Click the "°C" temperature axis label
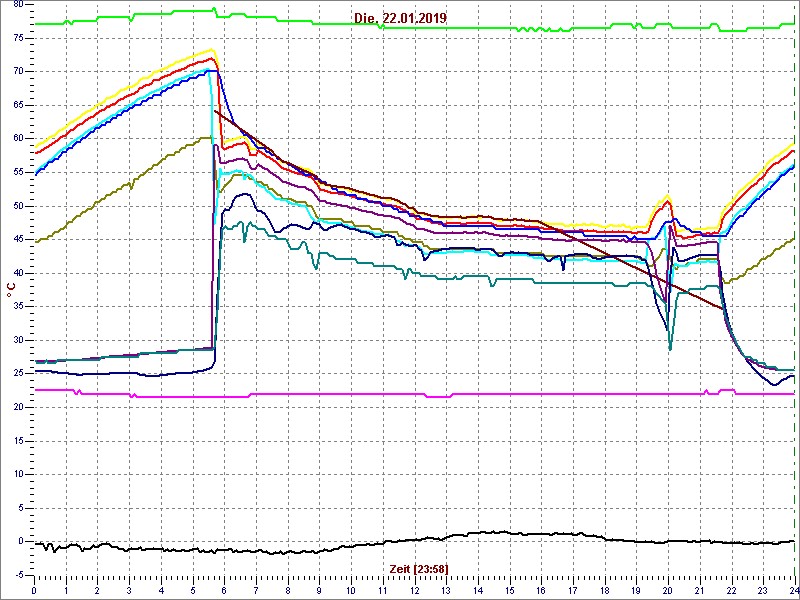Viewport: 800px width, 600px height. [10, 291]
